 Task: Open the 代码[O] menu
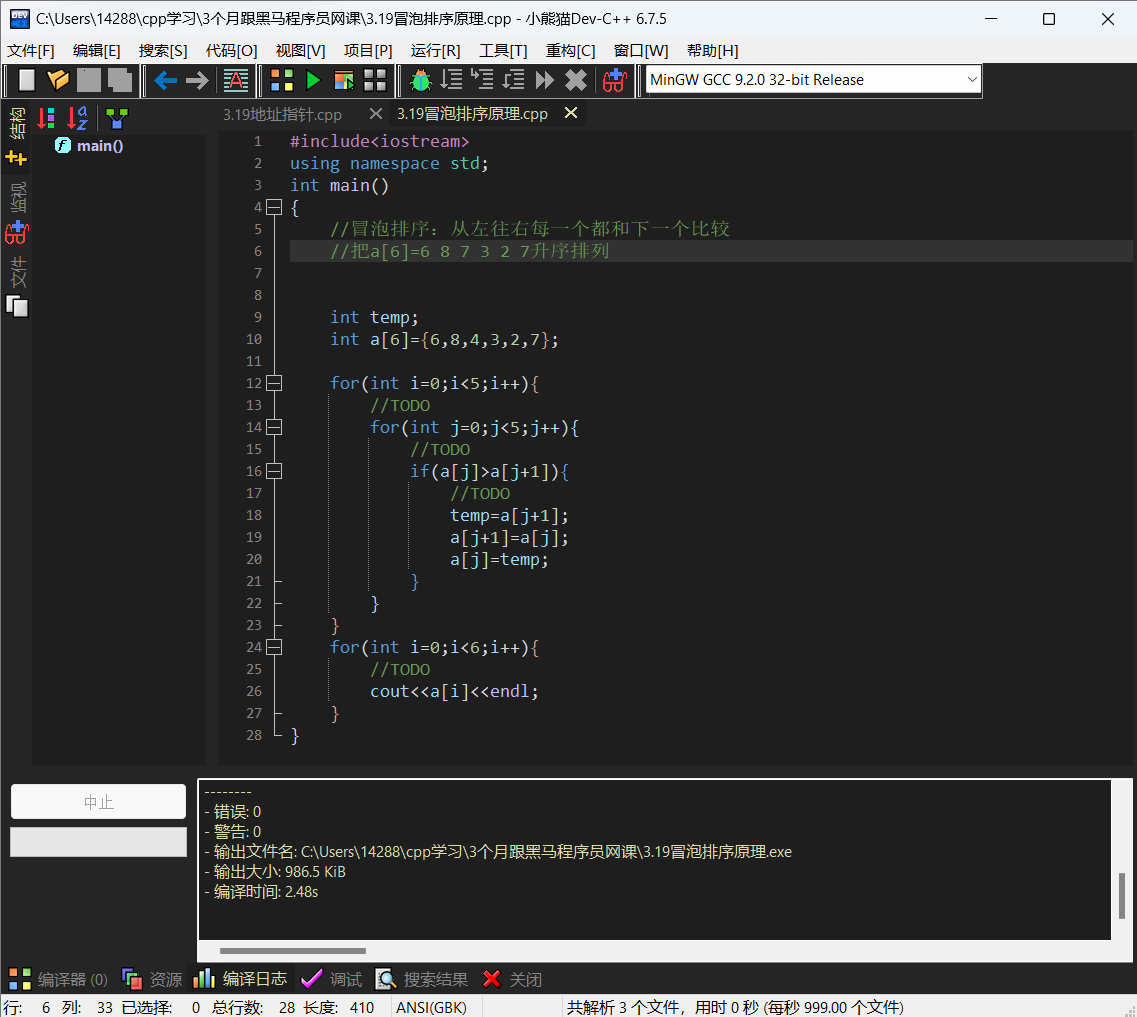tap(231, 51)
